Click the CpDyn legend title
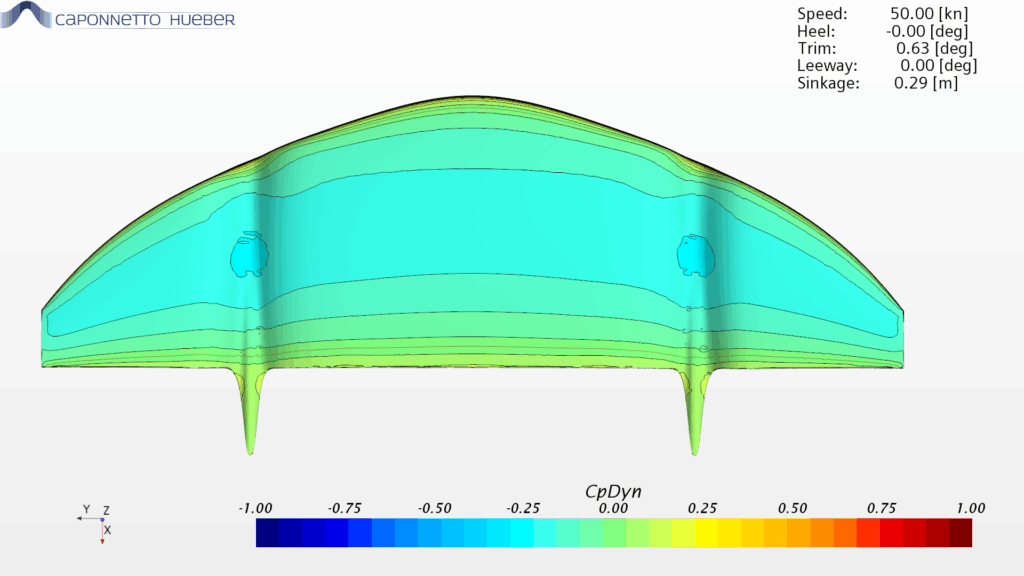 tap(612, 491)
